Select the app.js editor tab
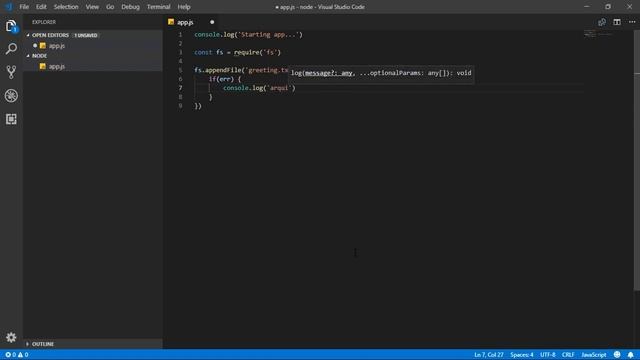 (x=191, y=22)
